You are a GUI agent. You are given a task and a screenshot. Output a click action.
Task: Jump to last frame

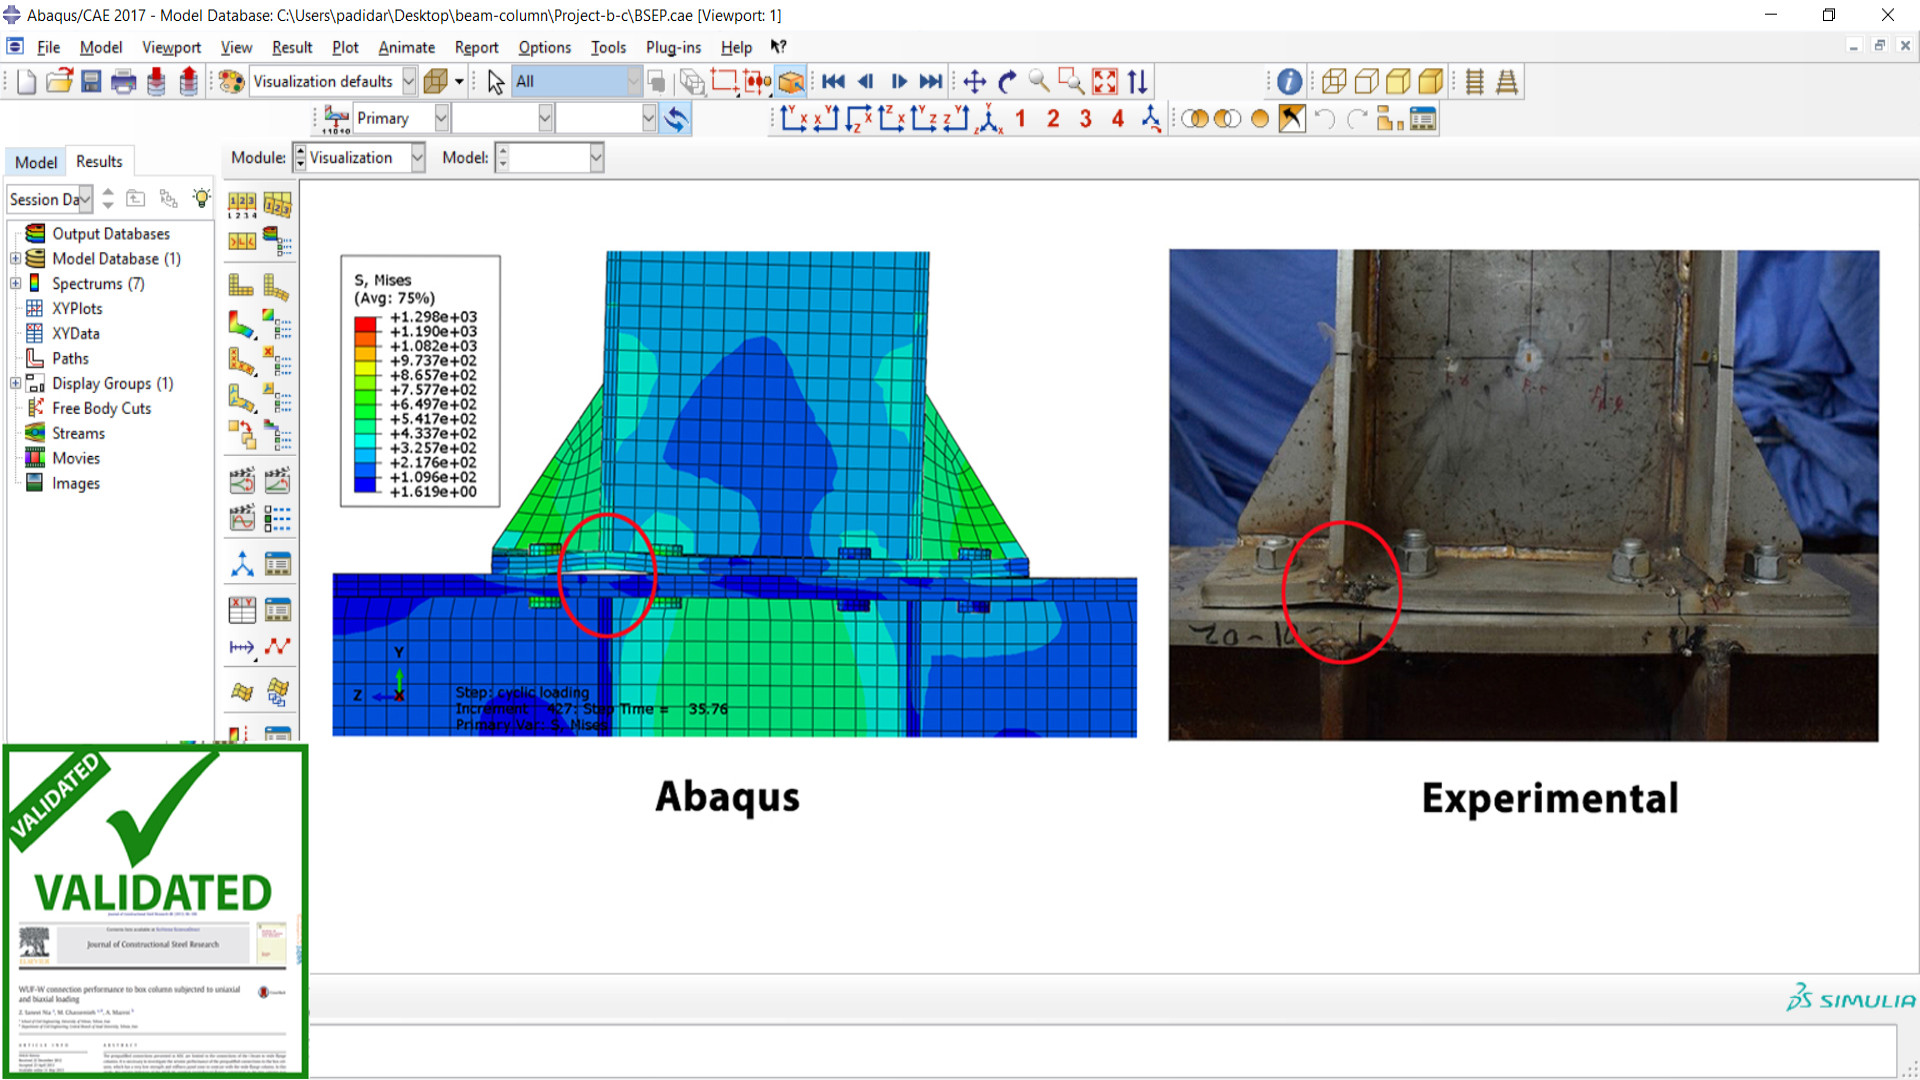tap(931, 82)
